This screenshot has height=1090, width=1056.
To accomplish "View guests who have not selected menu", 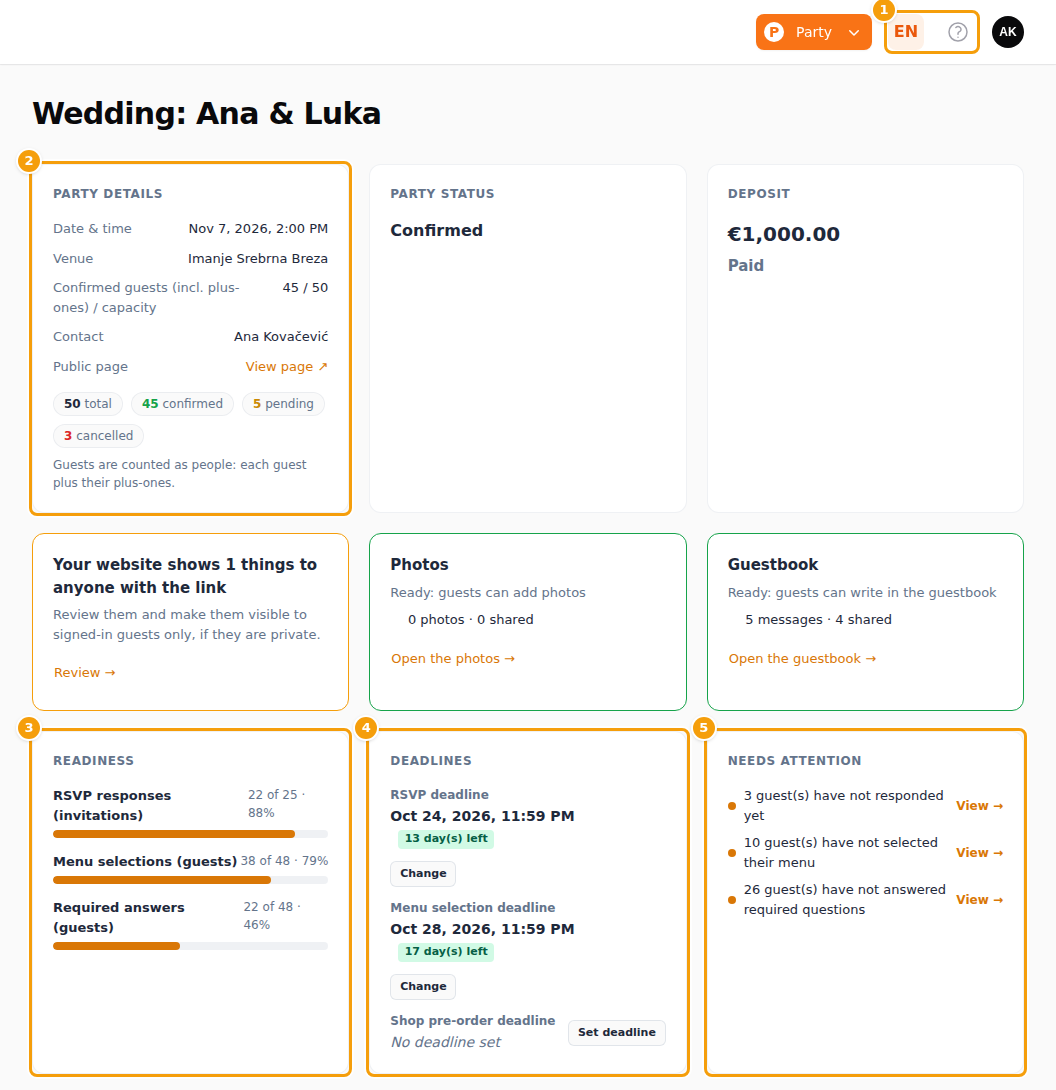I will tap(979, 852).
